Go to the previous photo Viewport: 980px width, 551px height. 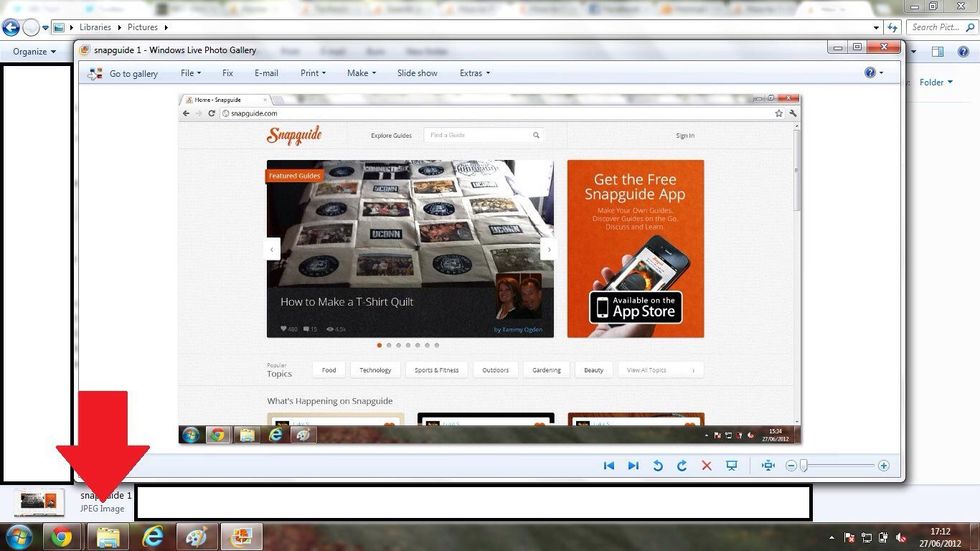(608, 466)
